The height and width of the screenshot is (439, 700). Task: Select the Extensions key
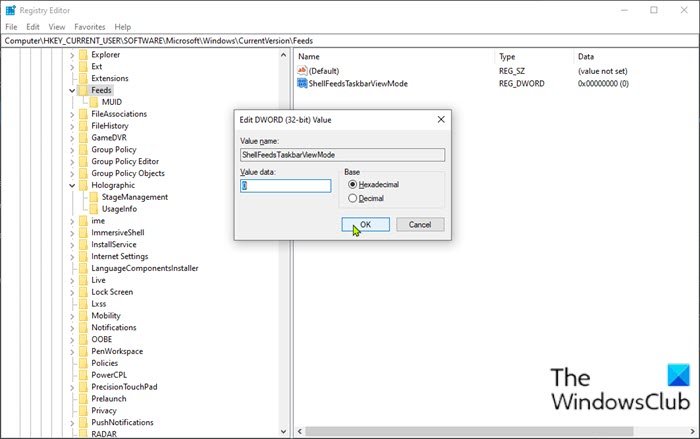click(x=110, y=78)
